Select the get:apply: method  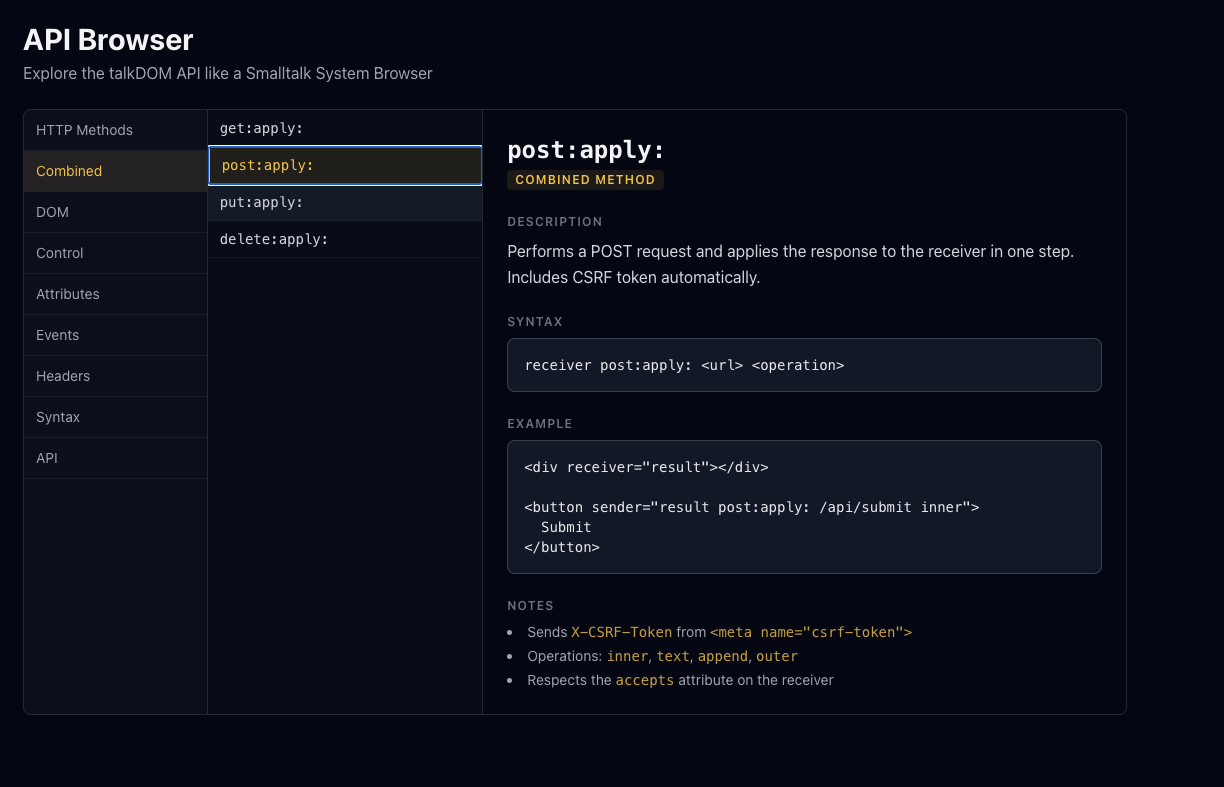point(345,128)
